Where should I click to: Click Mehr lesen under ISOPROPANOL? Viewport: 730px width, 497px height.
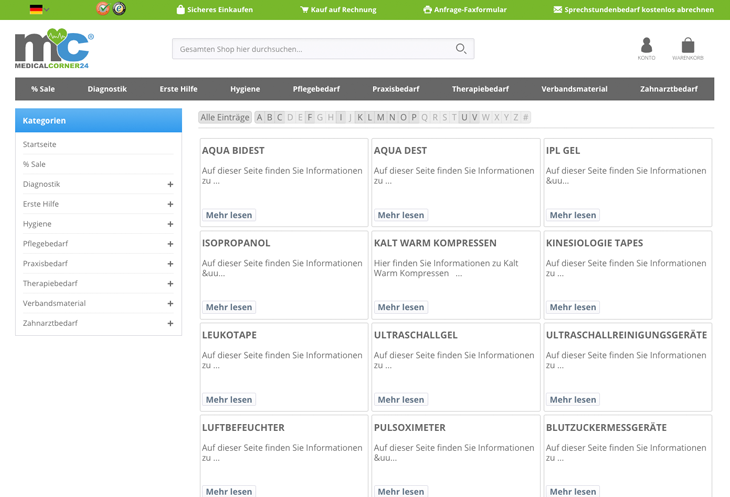point(229,307)
